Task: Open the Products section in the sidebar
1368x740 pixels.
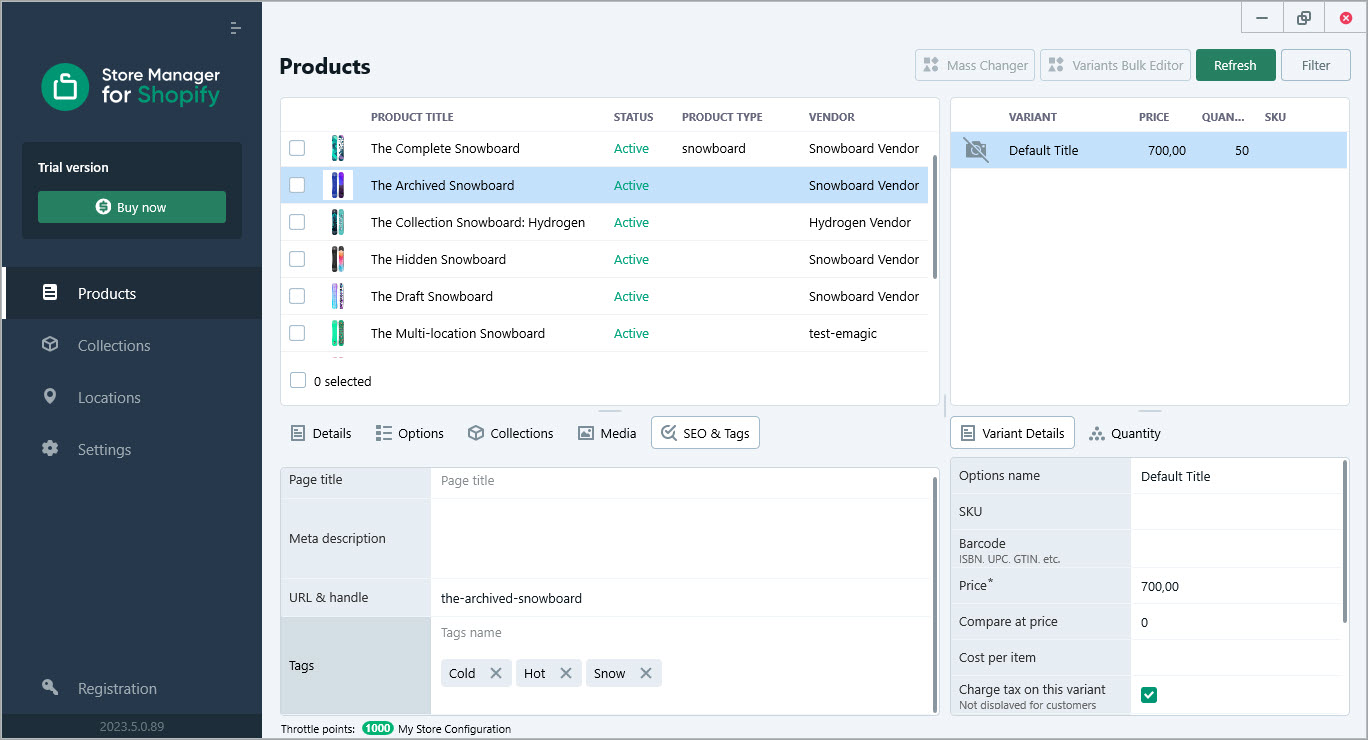Action: tap(132, 293)
